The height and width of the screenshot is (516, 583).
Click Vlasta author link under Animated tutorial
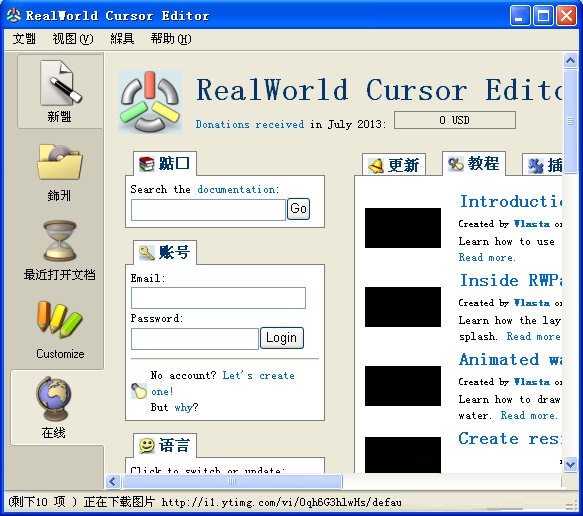[x=532, y=382]
